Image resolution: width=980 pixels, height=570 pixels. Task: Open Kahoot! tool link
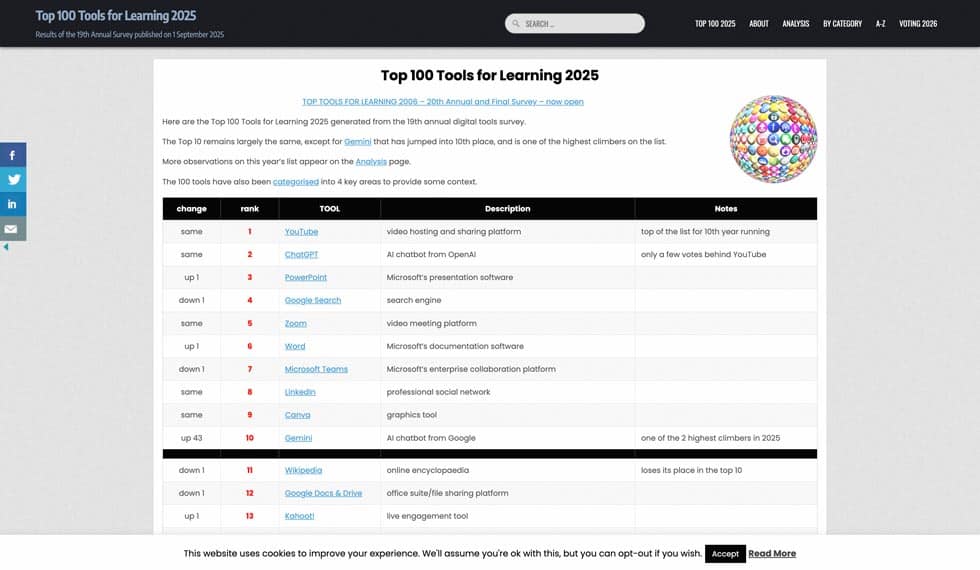(x=299, y=516)
